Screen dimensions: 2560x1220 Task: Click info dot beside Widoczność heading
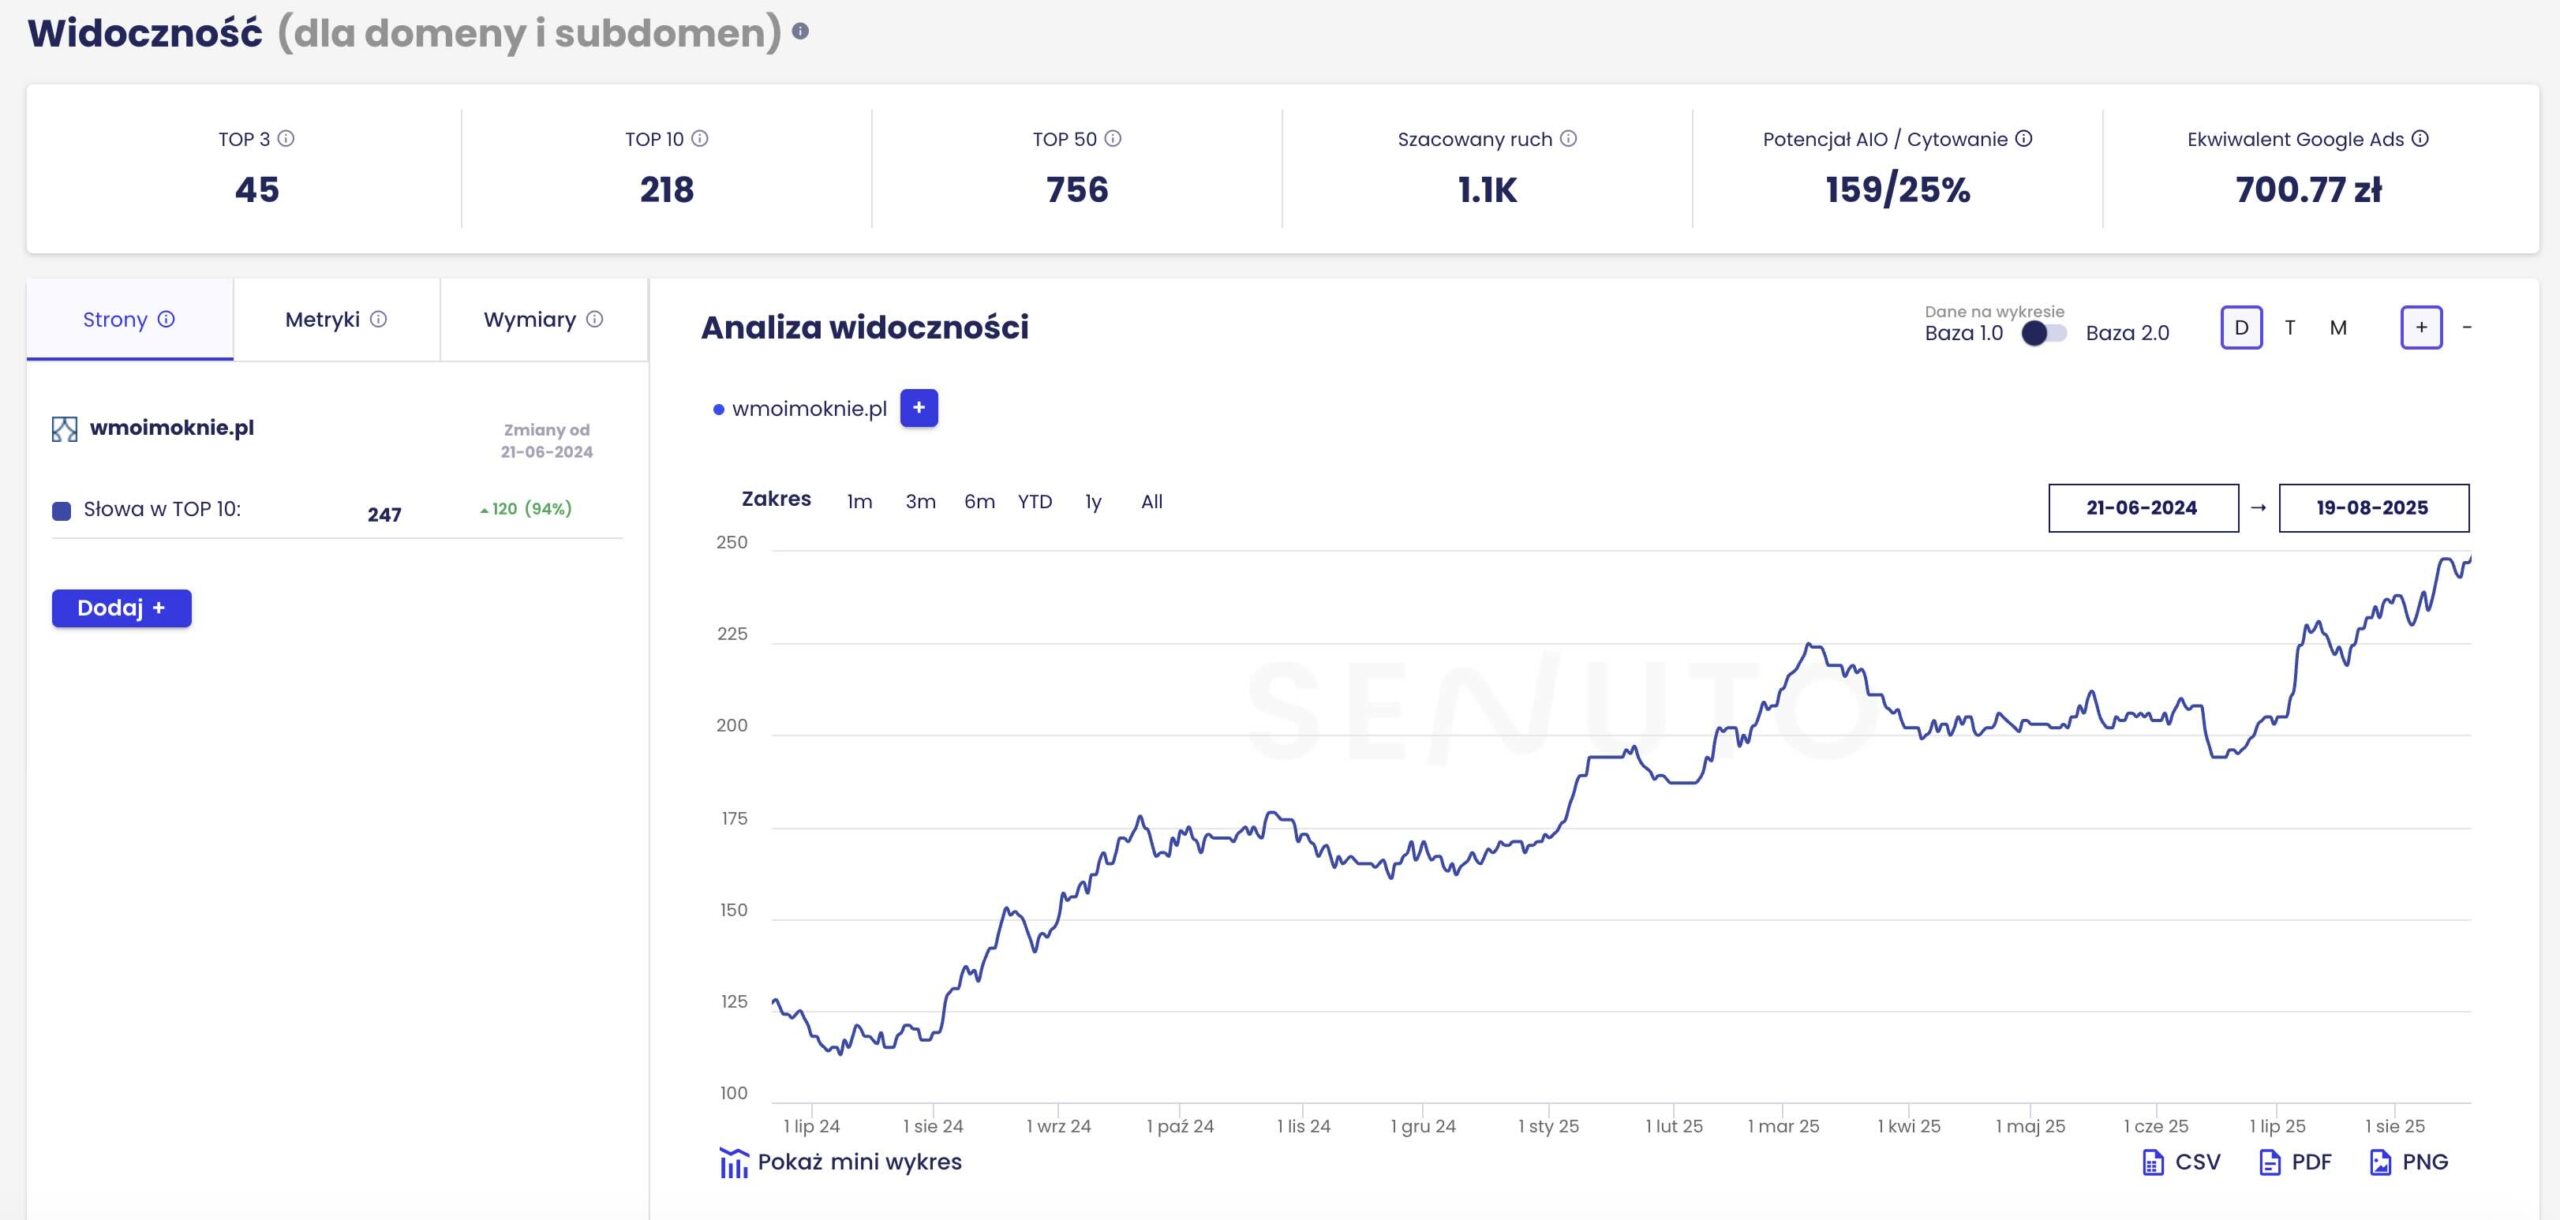click(800, 31)
